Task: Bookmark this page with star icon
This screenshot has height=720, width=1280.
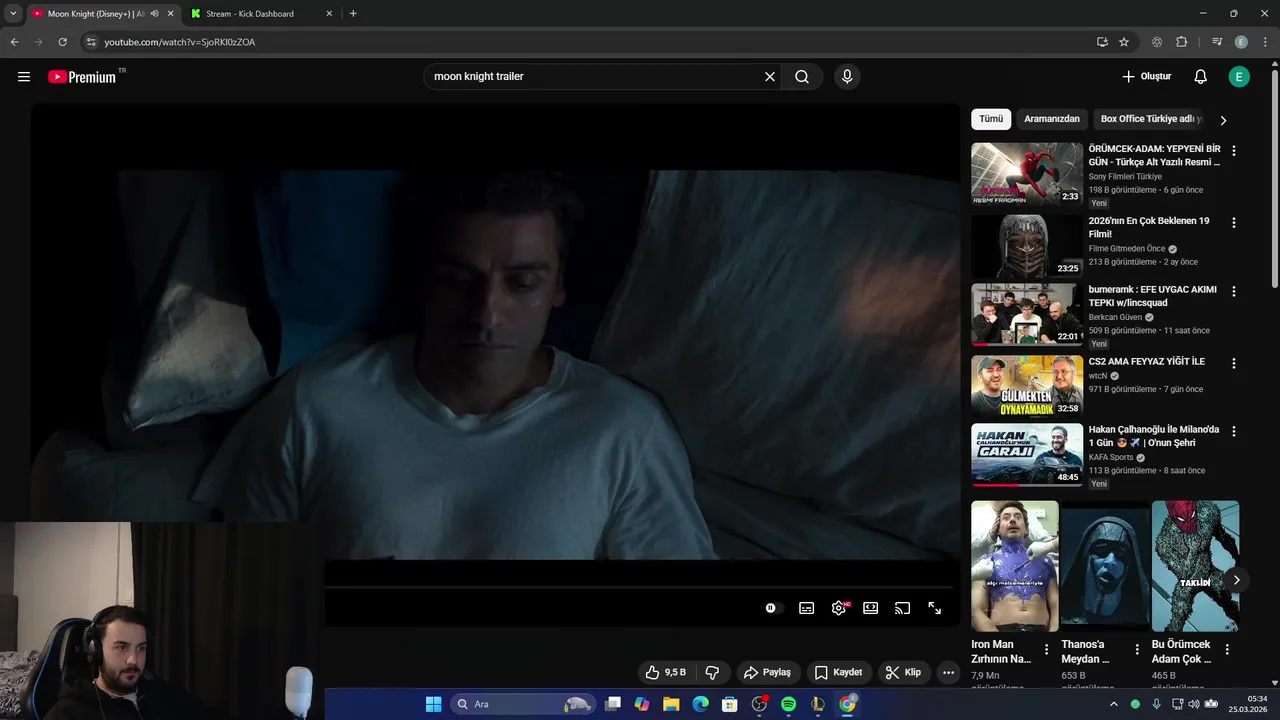Action: [1124, 42]
